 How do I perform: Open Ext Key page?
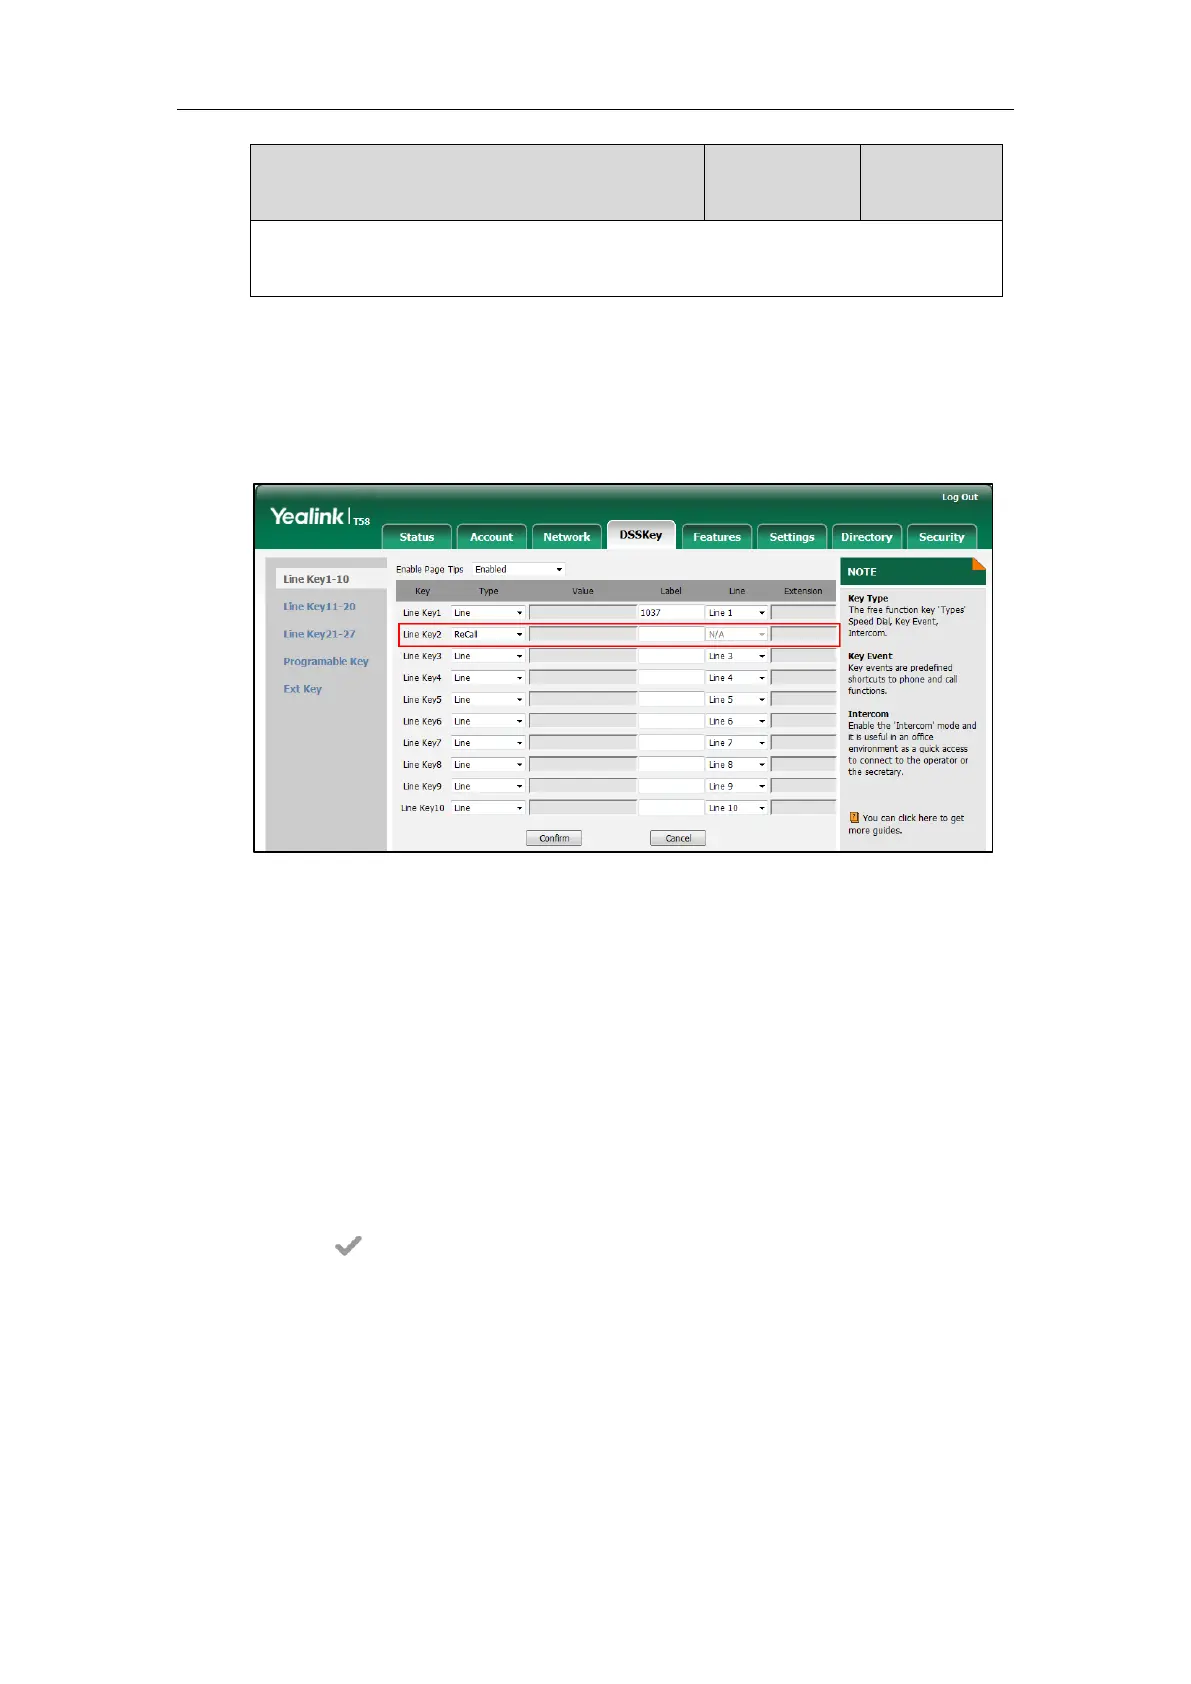302,689
